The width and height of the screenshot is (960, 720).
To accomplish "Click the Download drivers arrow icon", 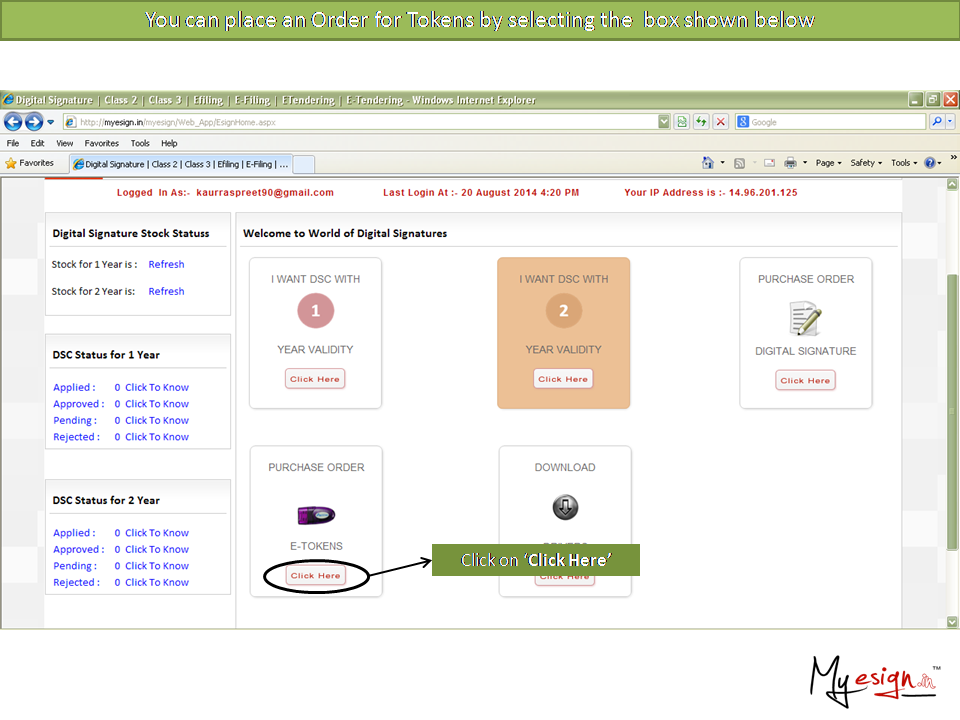I will (565, 507).
